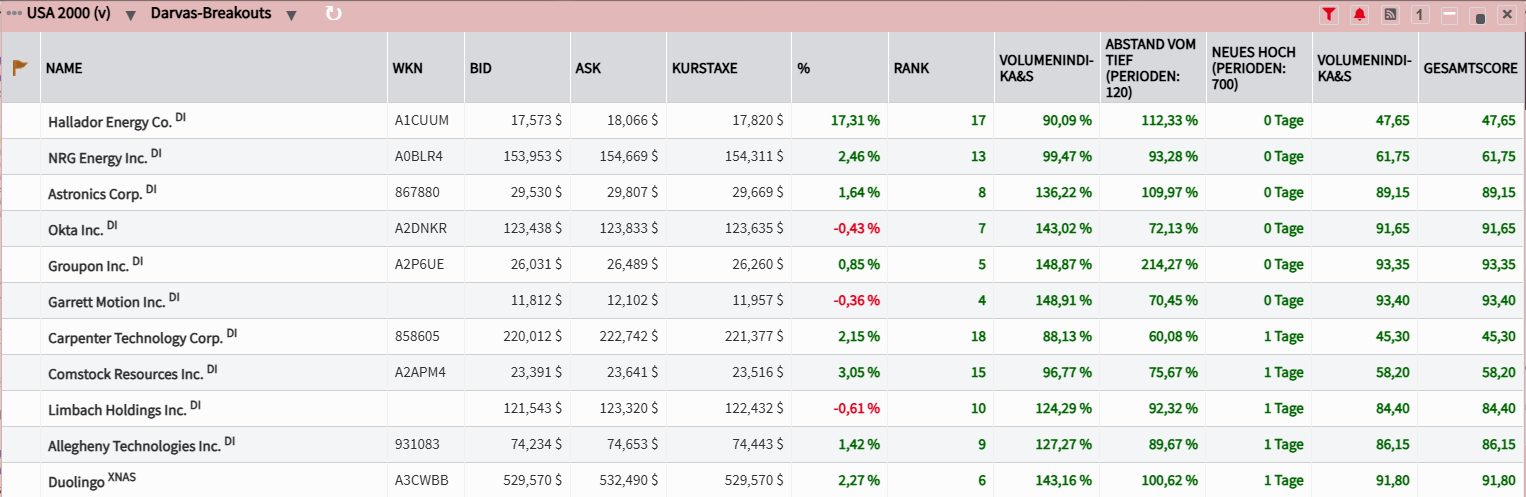The image size is (1526, 497).
Task: Click ask price 222,742 $
Action: [x=629, y=337]
